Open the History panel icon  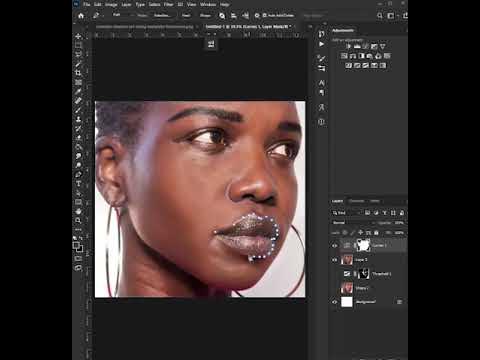pos(321,34)
